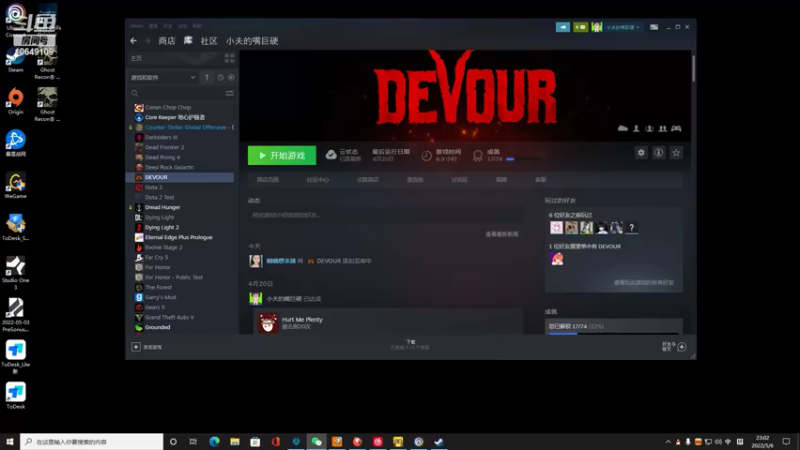800x450 pixels.
Task: Click the achievements ribbon icon
Action: [478, 156]
